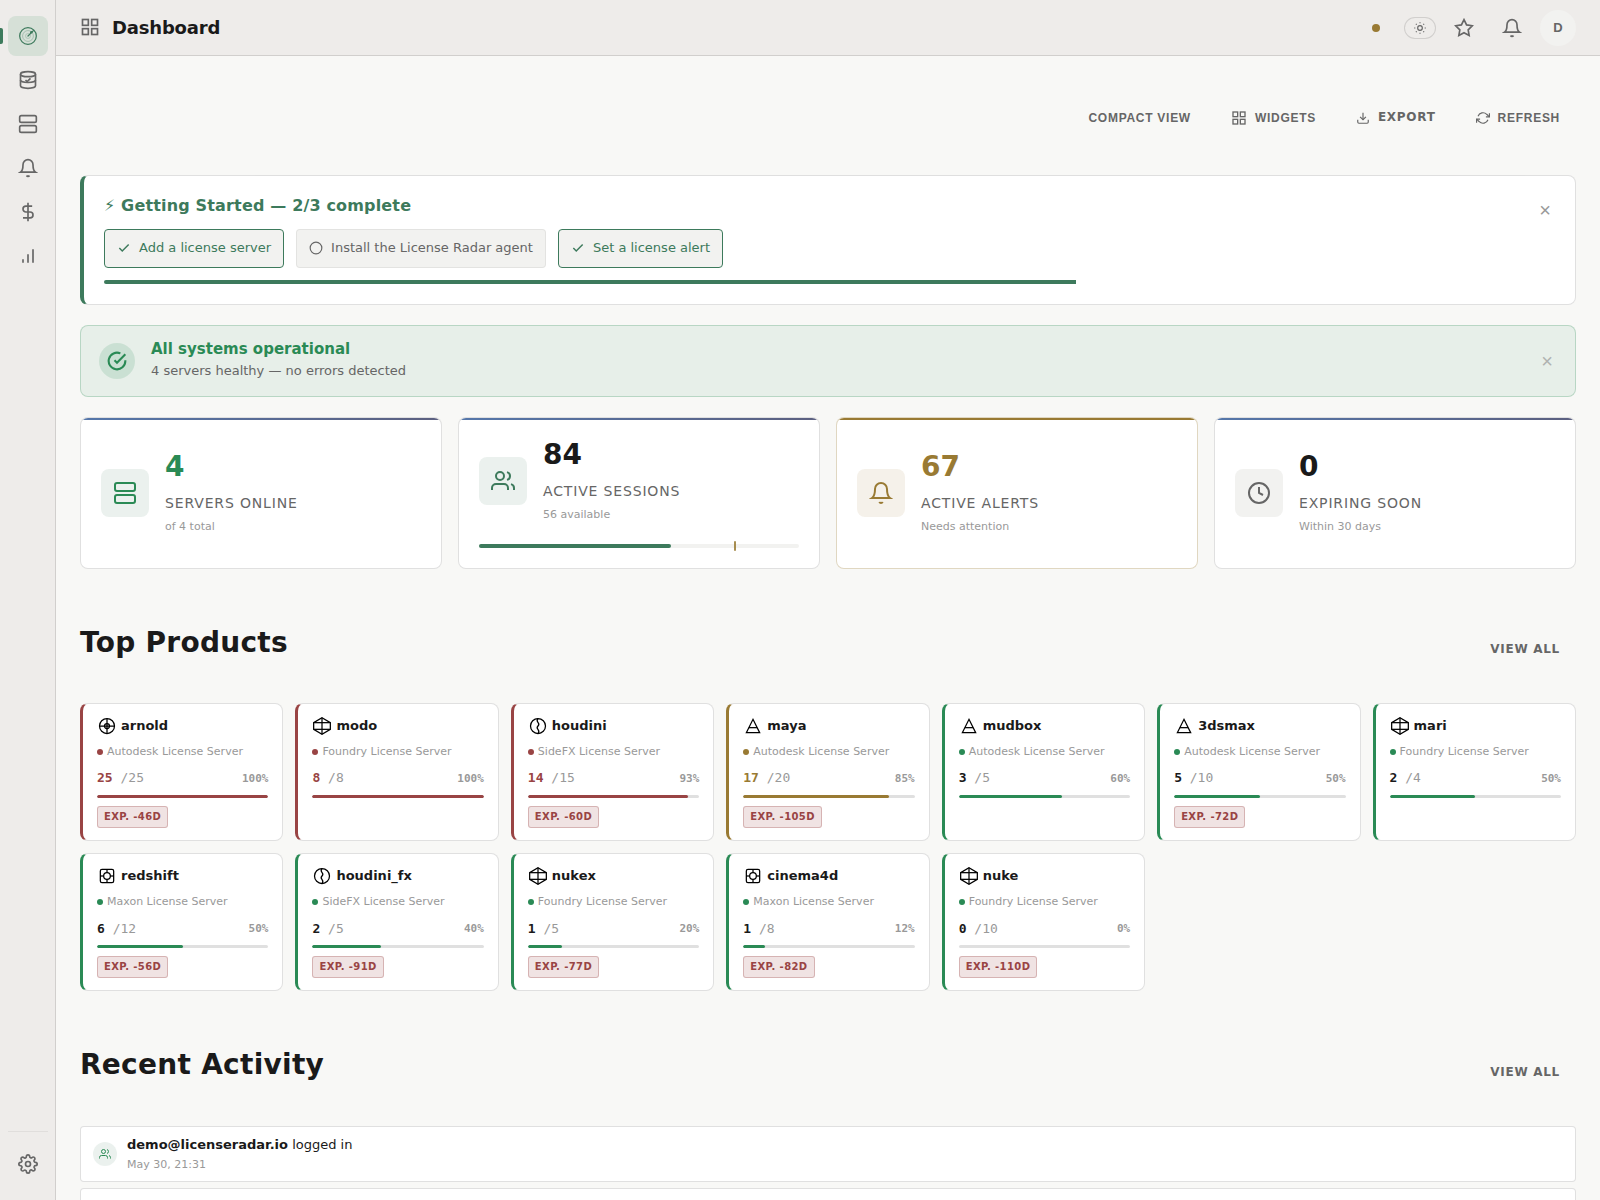This screenshot has height=1200, width=1600.
Task: Open the dashboard gauge icon in sidebar
Action: coord(28,36)
